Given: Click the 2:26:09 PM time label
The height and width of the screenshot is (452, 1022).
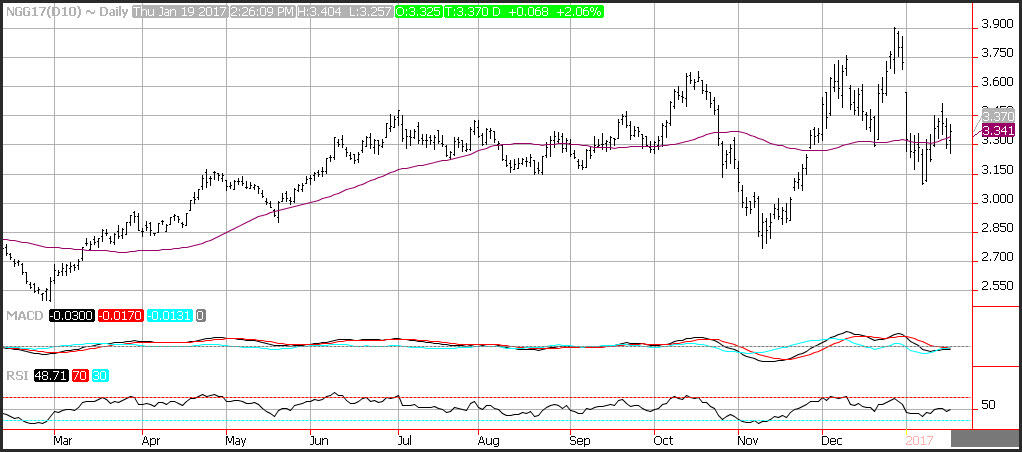Looking at the screenshot, I should click(x=259, y=10).
